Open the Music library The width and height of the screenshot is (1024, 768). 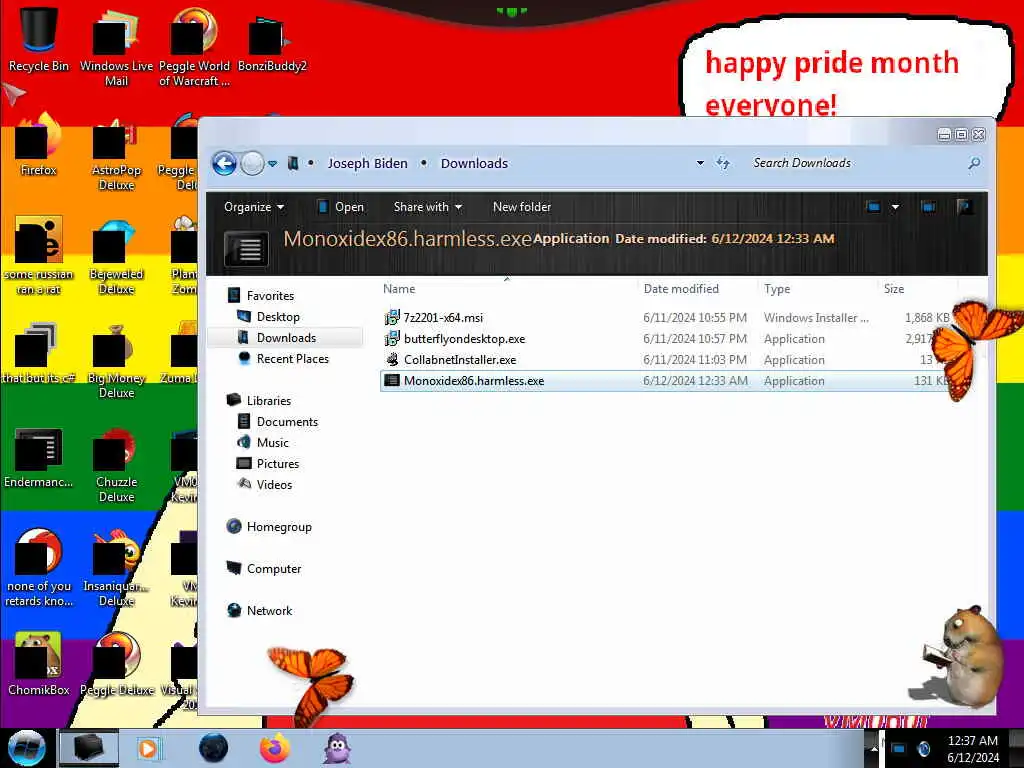point(272,443)
